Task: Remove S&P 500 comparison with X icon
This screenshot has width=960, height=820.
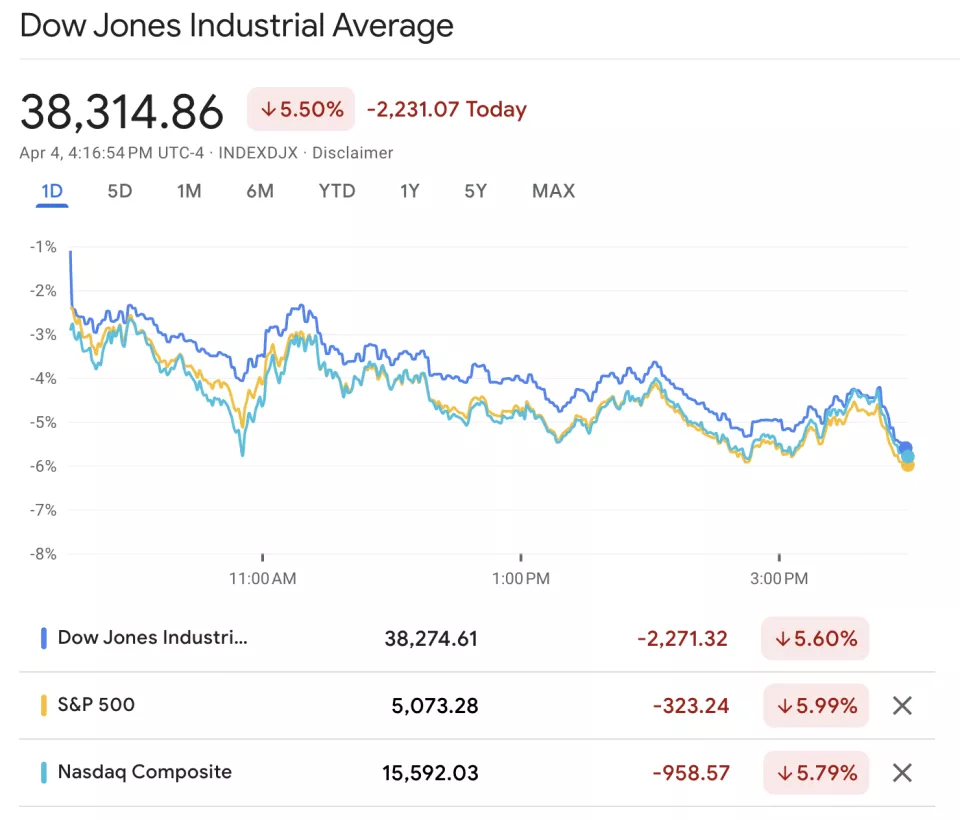Action: [x=902, y=706]
